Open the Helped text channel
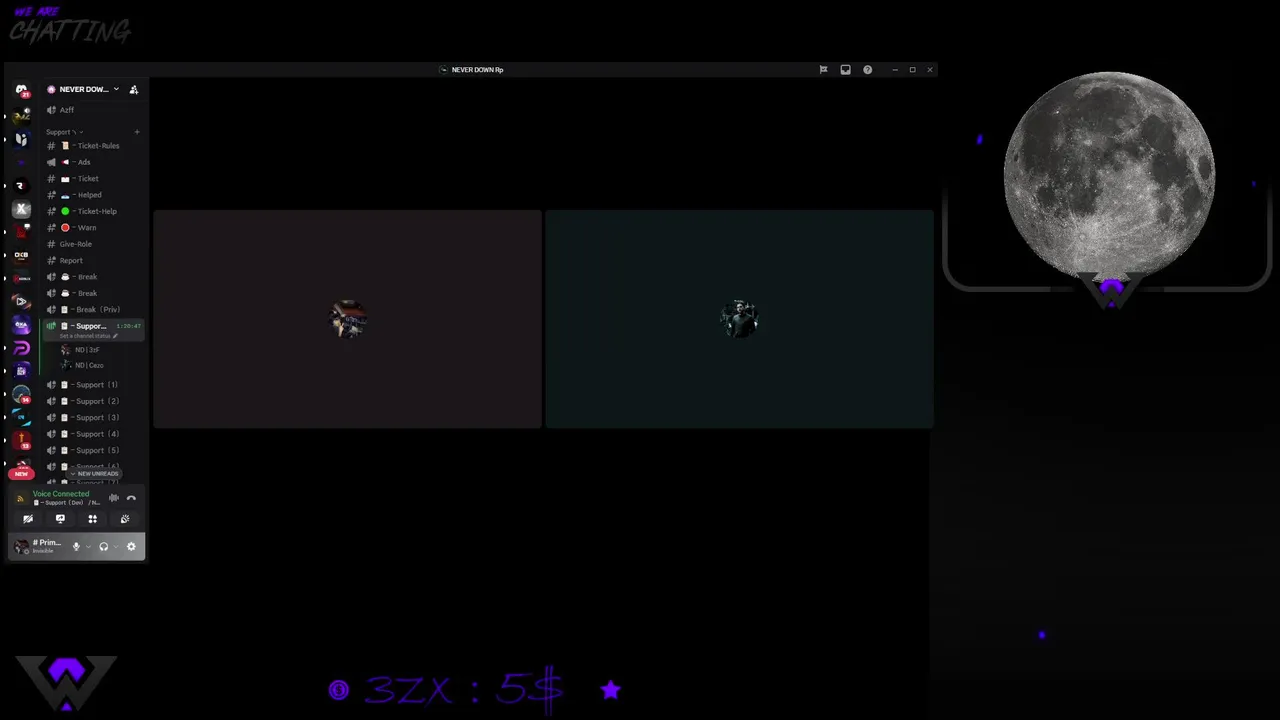Viewport: 1280px width, 720px height. pyautogui.click(x=94, y=195)
